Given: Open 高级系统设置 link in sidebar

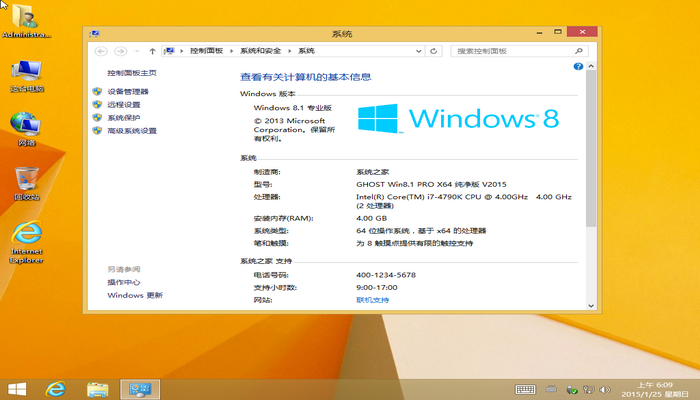Looking at the screenshot, I should pyautogui.click(x=132, y=130).
